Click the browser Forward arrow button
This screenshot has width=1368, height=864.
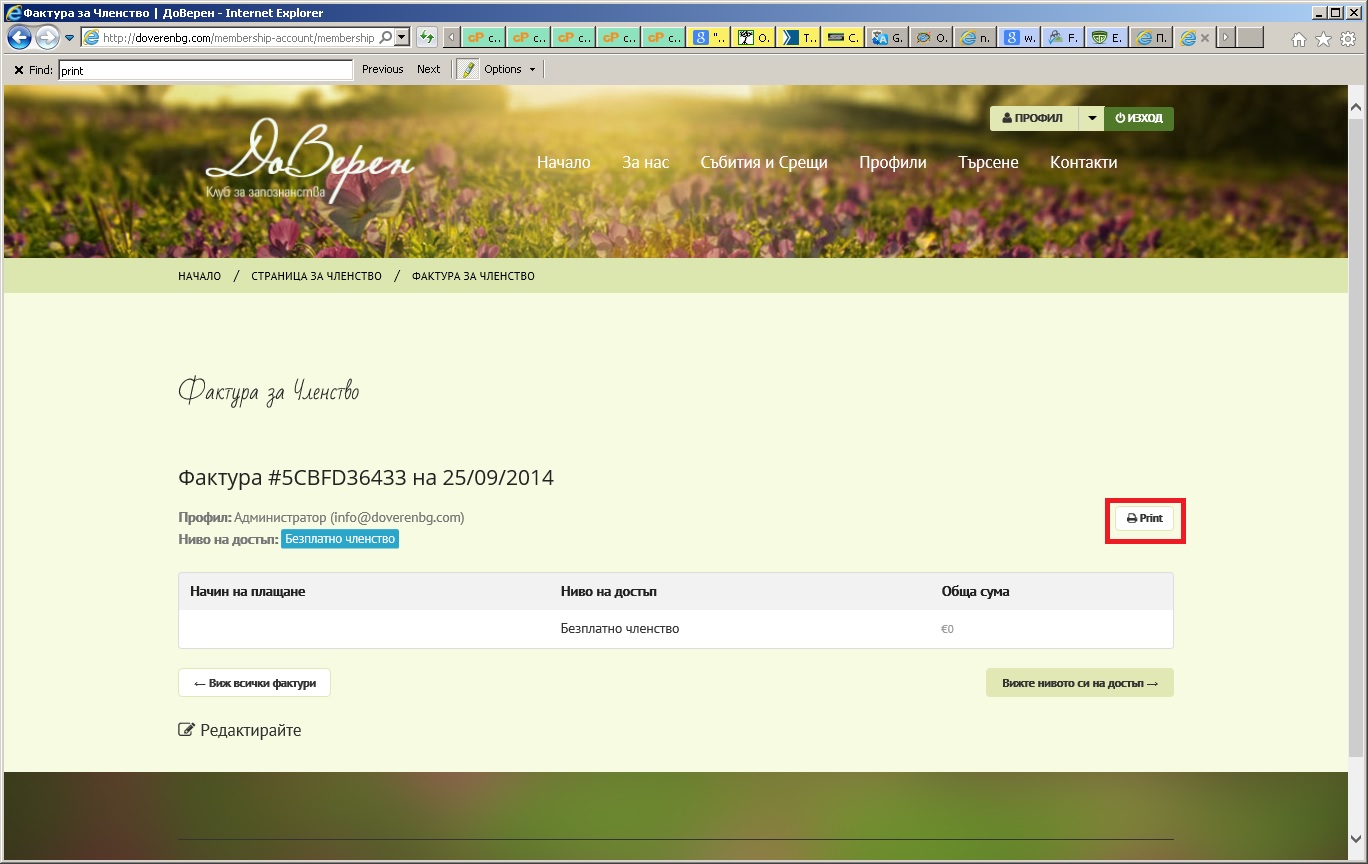[47, 38]
